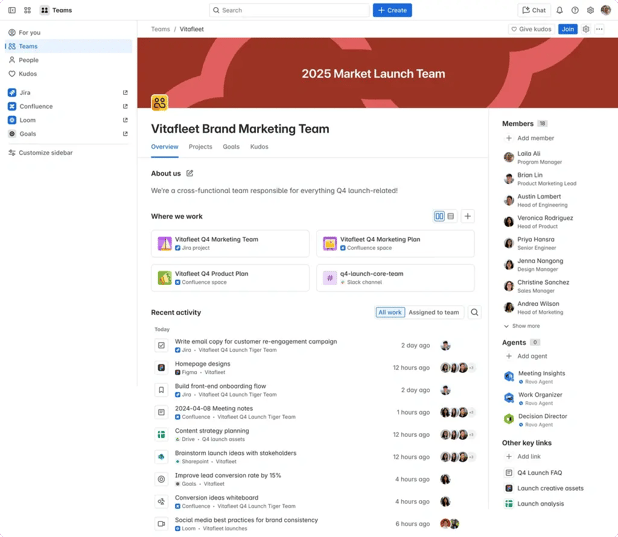The height and width of the screenshot is (537, 618).
Task: Join the team with Join button
Action: click(x=568, y=29)
